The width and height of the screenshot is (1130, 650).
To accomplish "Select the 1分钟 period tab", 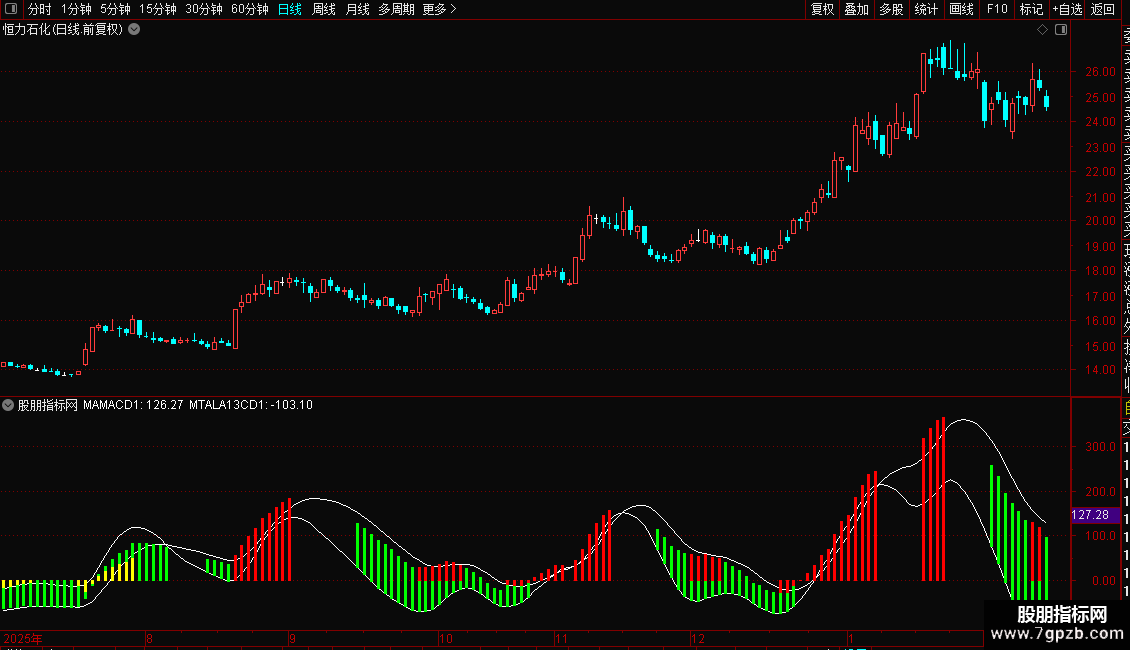I will pyautogui.click(x=76, y=9).
